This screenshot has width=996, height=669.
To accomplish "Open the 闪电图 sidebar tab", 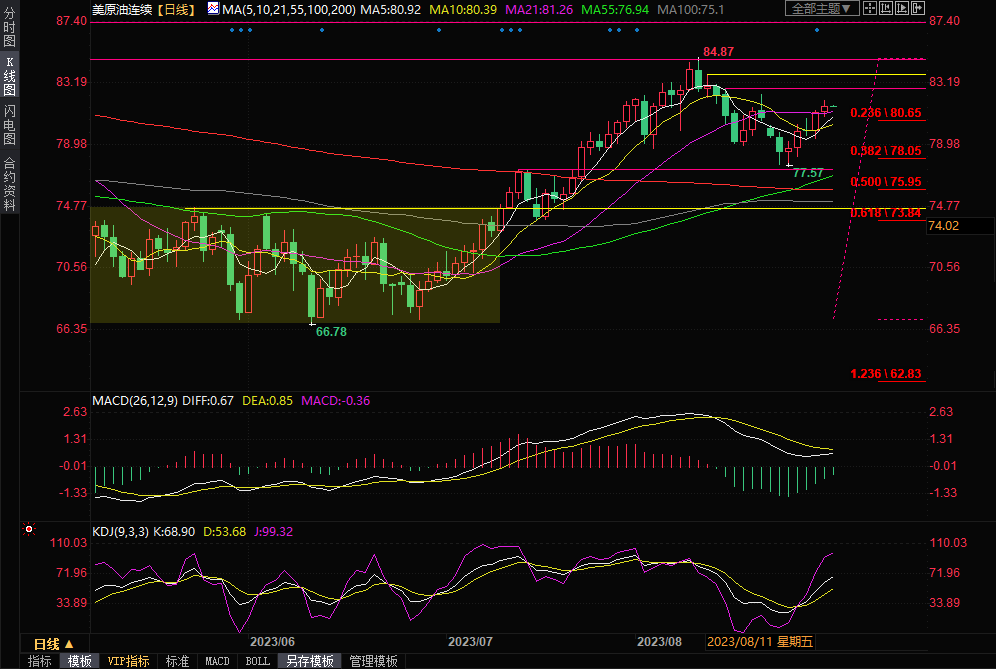I will click(x=10, y=124).
